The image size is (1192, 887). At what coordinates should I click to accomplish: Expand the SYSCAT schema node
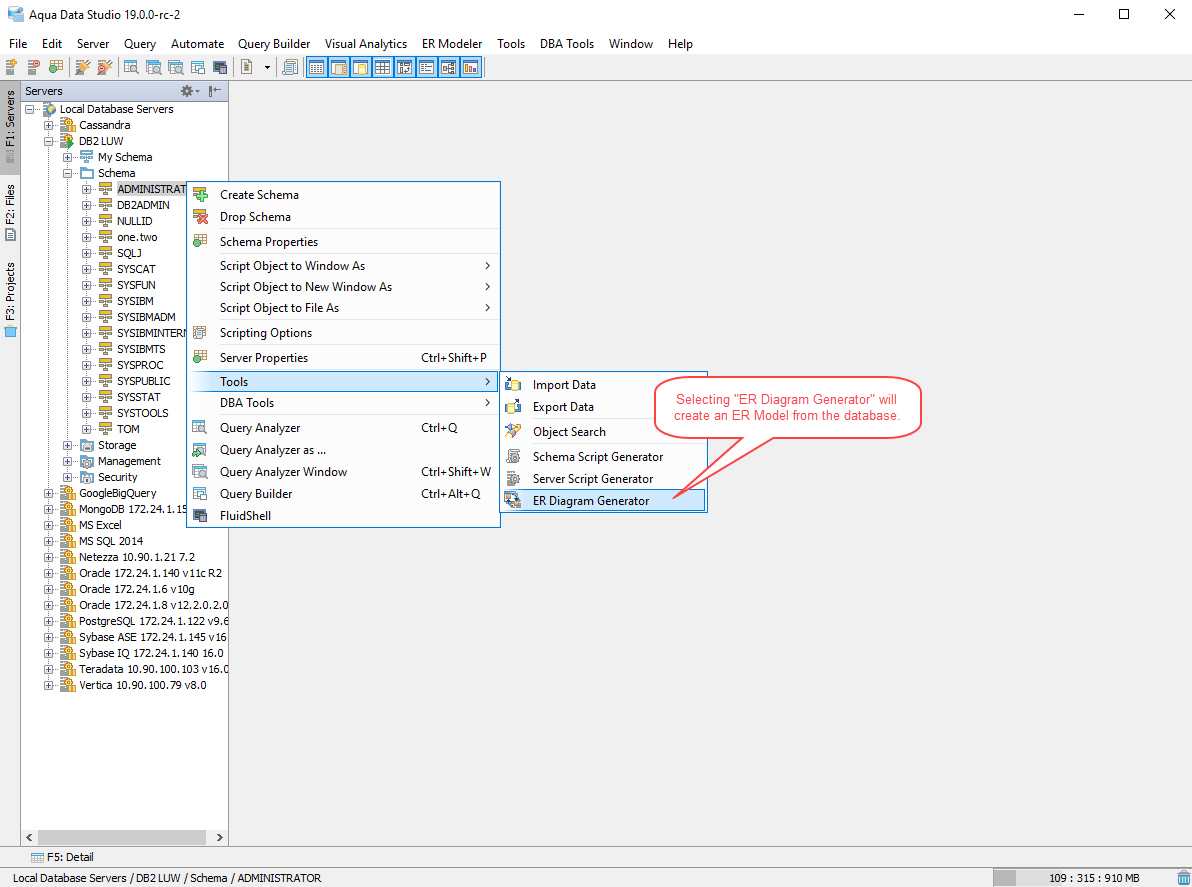pos(87,269)
